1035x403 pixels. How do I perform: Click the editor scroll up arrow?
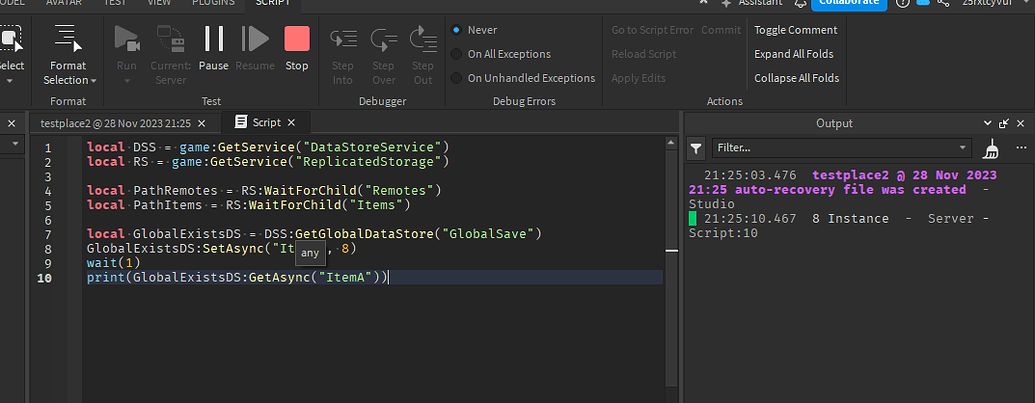tap(671, 142)
